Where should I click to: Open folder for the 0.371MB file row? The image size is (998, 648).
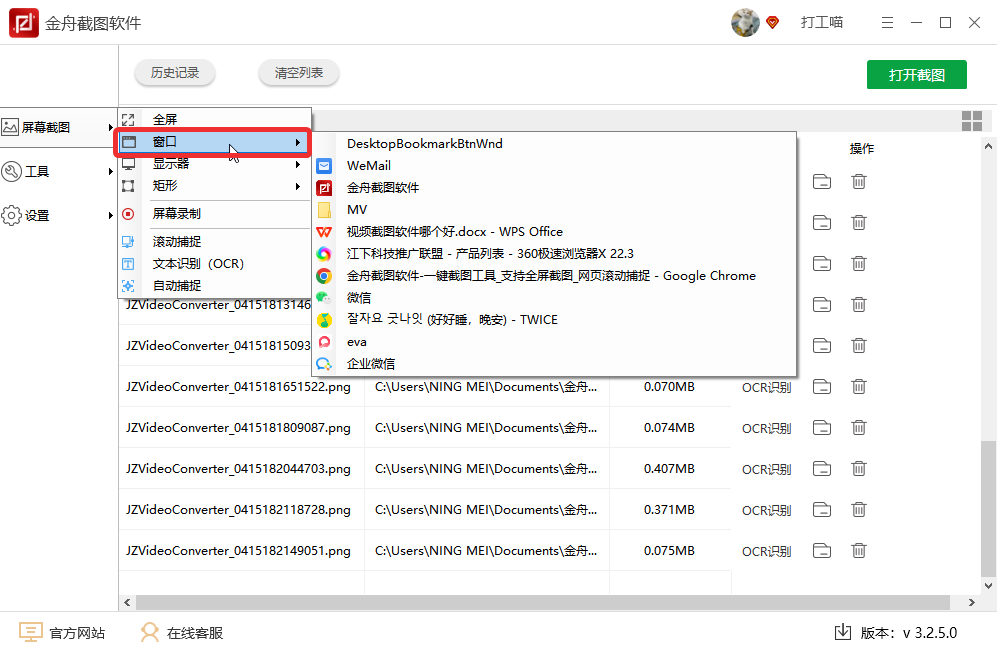(822, 510)
